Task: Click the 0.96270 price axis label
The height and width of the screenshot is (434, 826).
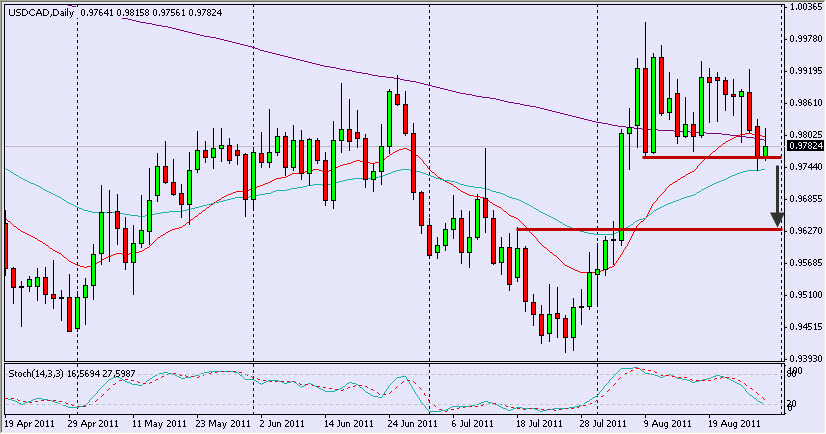Action: coord(806,231)
